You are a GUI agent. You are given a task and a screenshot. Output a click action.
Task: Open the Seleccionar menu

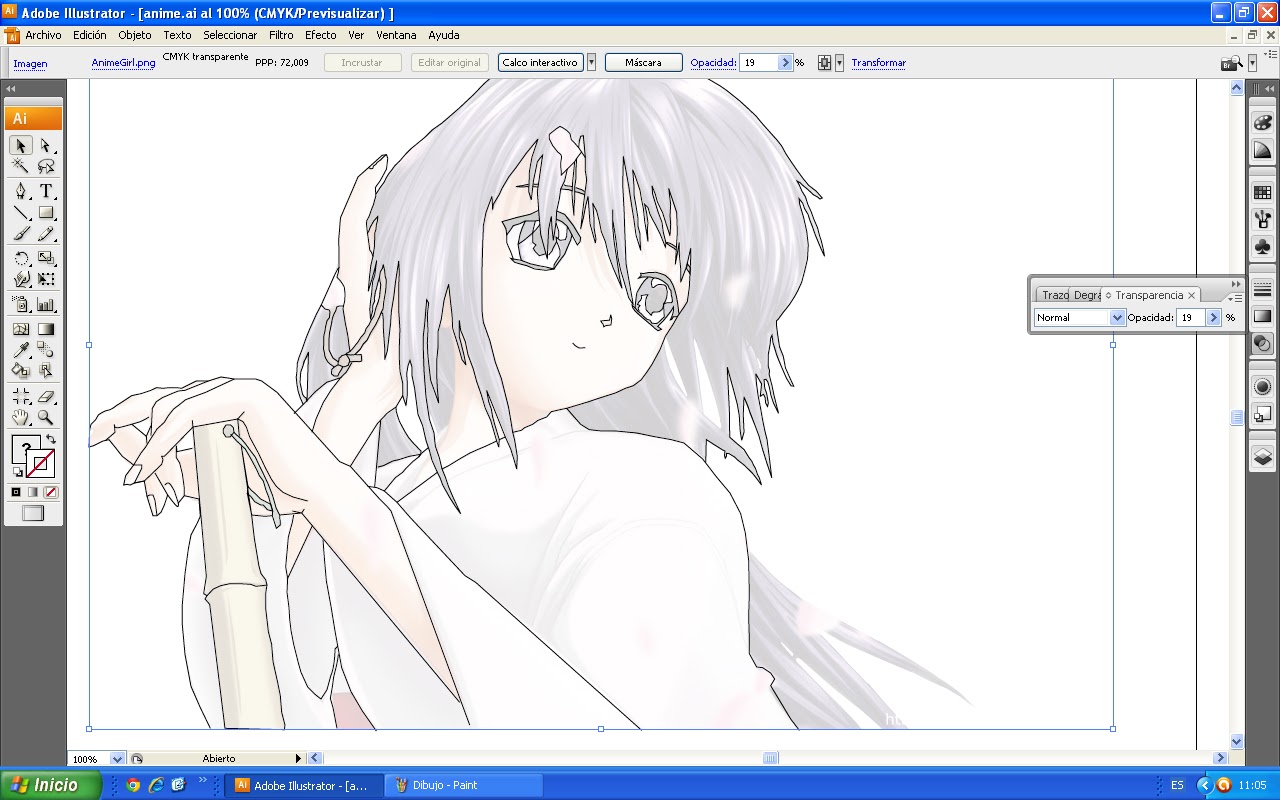[x=230, y=35]
